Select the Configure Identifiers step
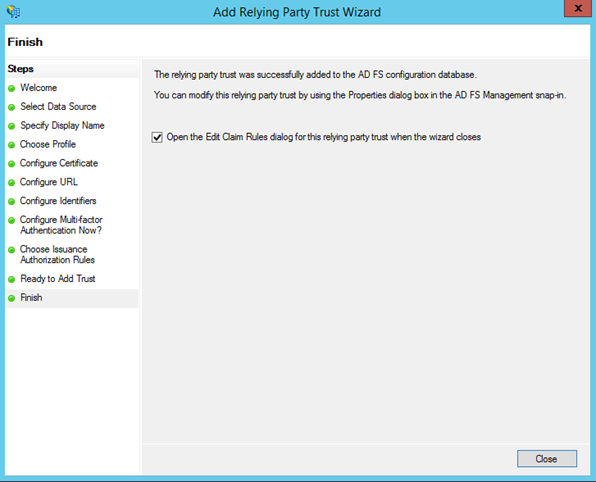Image resolution: width=596 pixels, height=482 pixels. click(58, 201)
